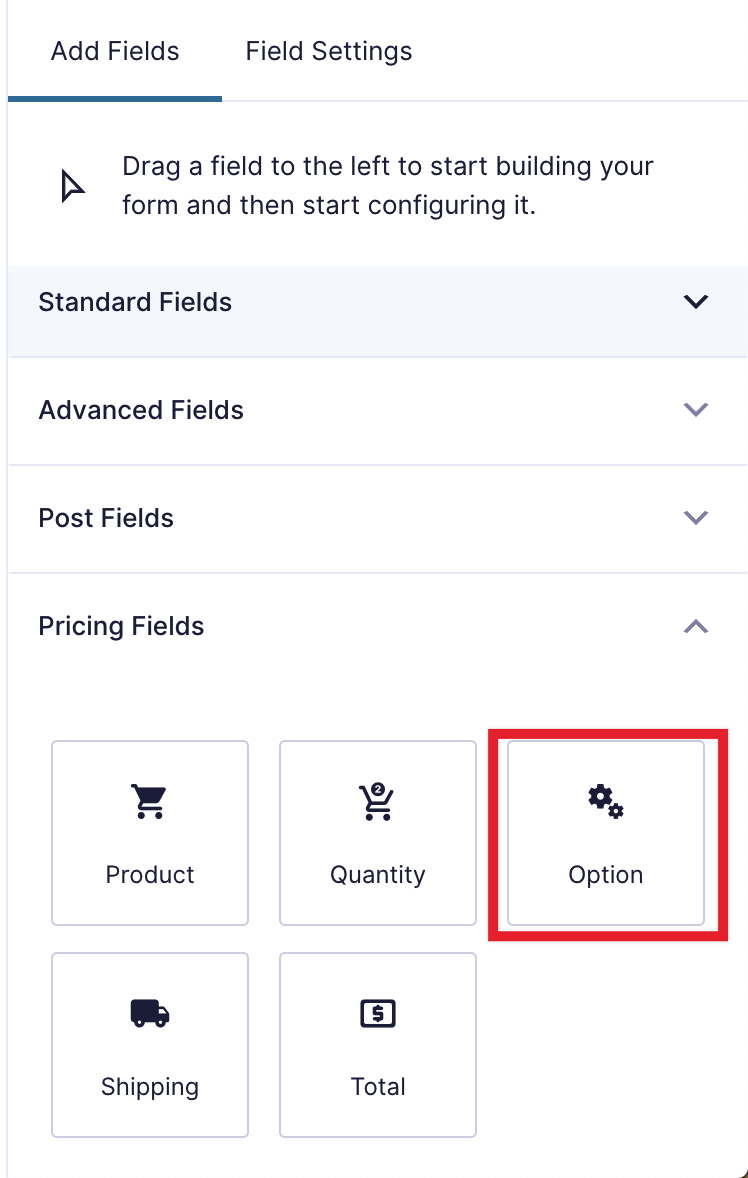Screen dimensions: 748x1178
Task: Click the Shipping truck icon
Action: point(150,1014)
